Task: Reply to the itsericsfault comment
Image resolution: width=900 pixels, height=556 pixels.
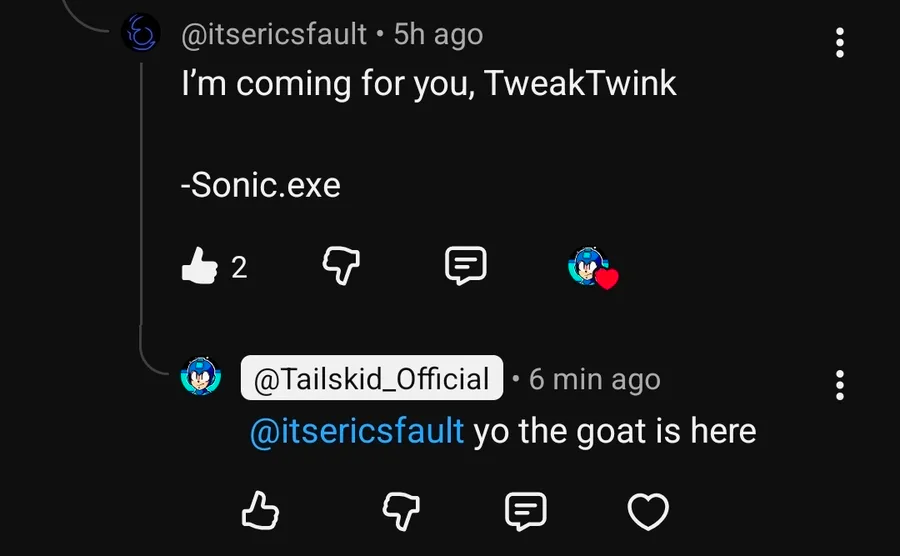Action: coord(465,266)
